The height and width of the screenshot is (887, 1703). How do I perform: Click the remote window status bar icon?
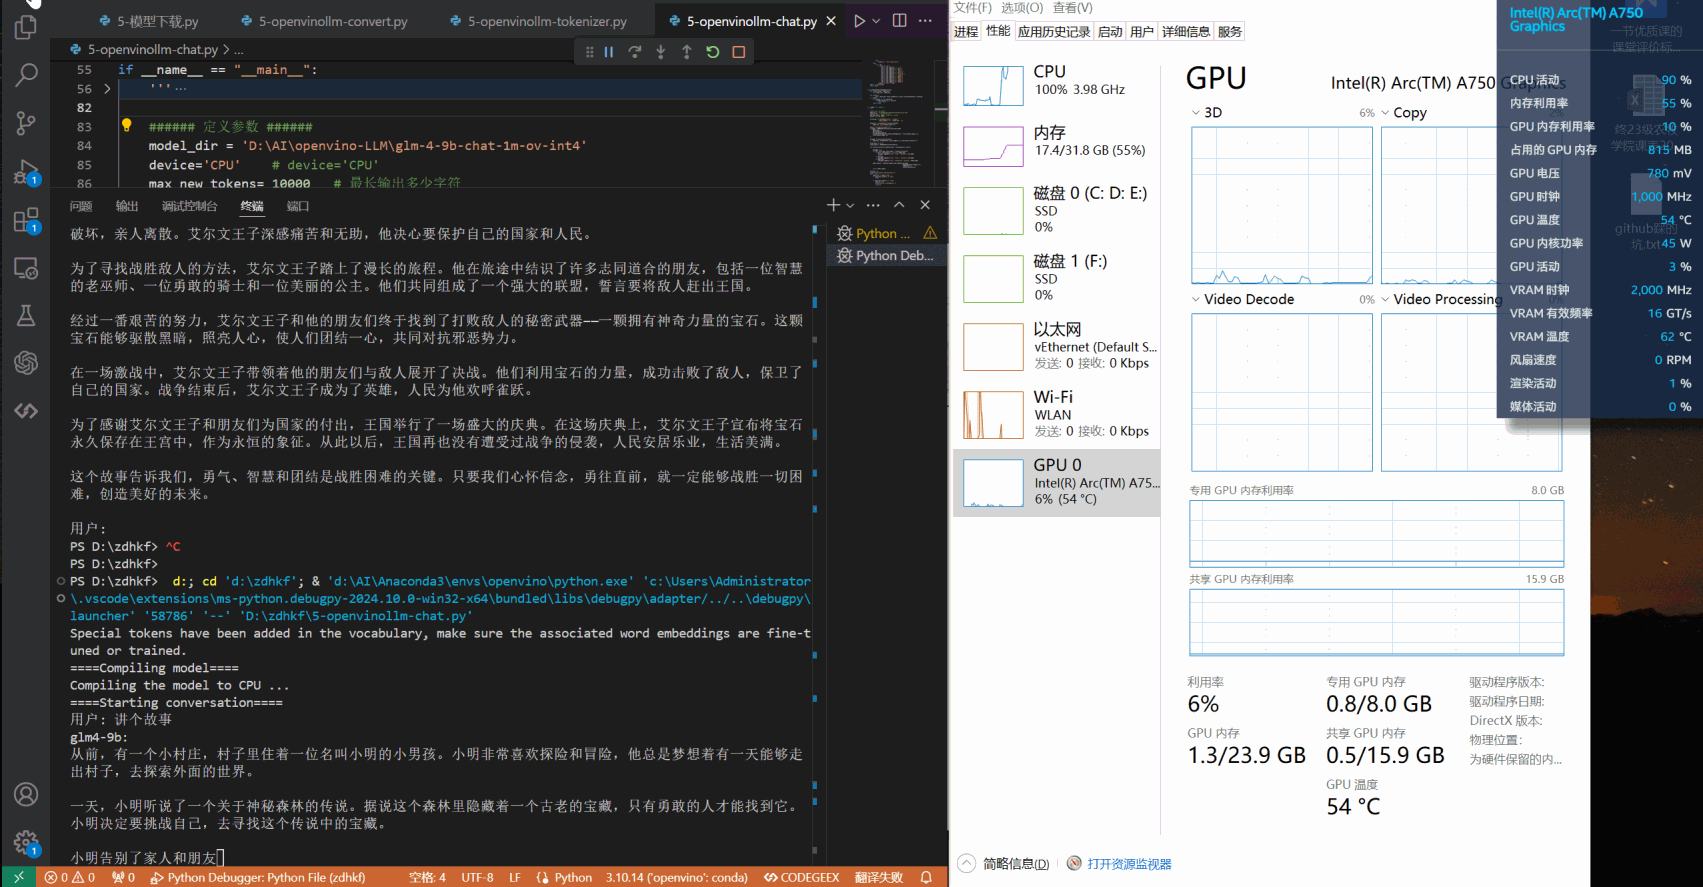pos(18,877)
